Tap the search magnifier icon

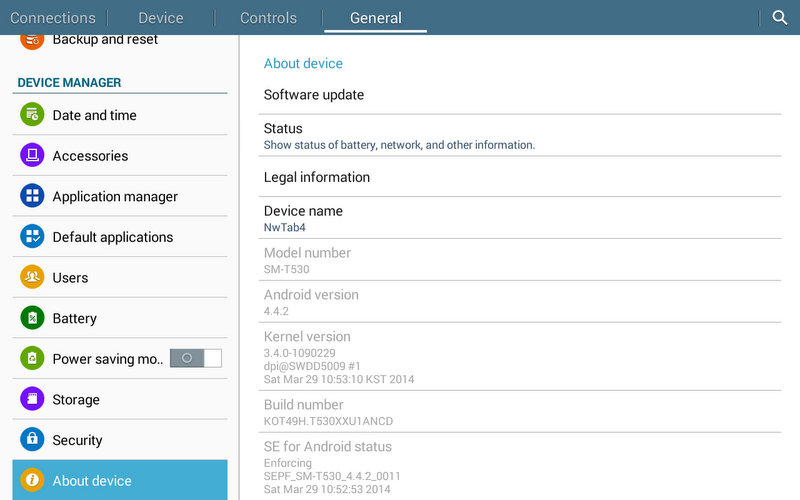click(780, 18)
